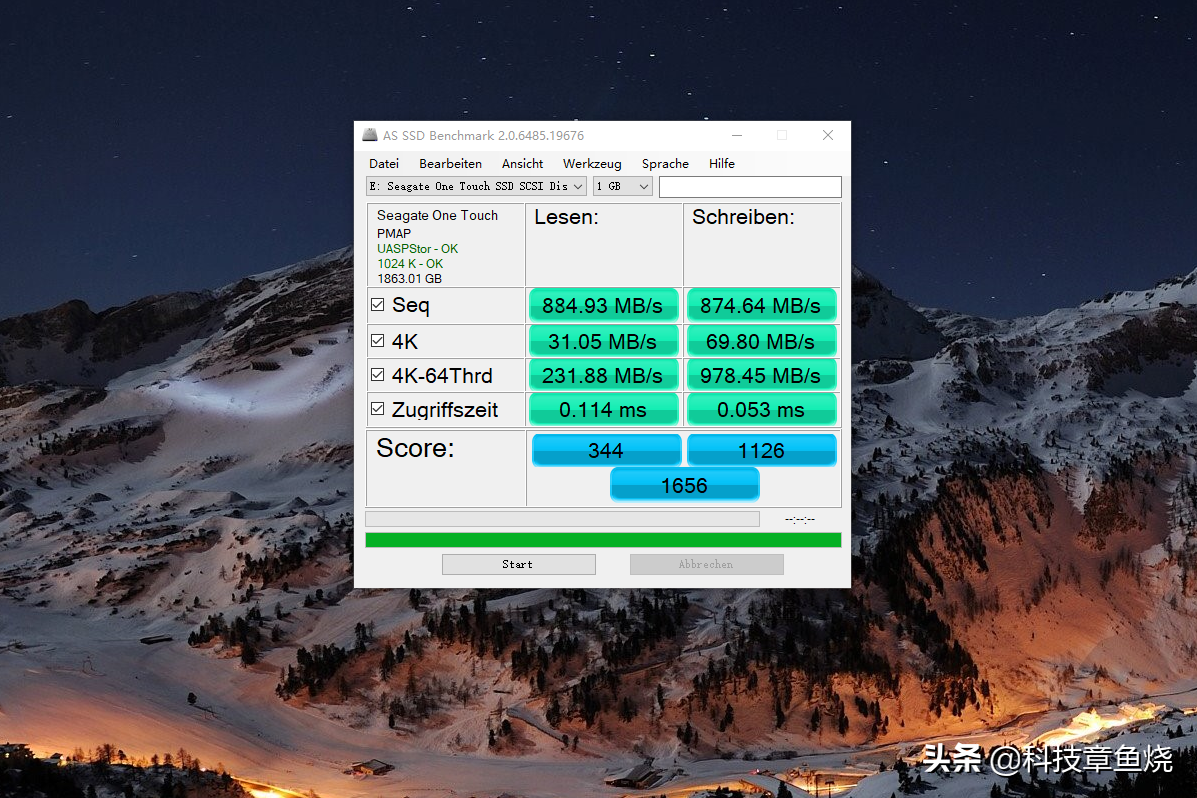Click the PMAP firmware text

pos(394,234)
